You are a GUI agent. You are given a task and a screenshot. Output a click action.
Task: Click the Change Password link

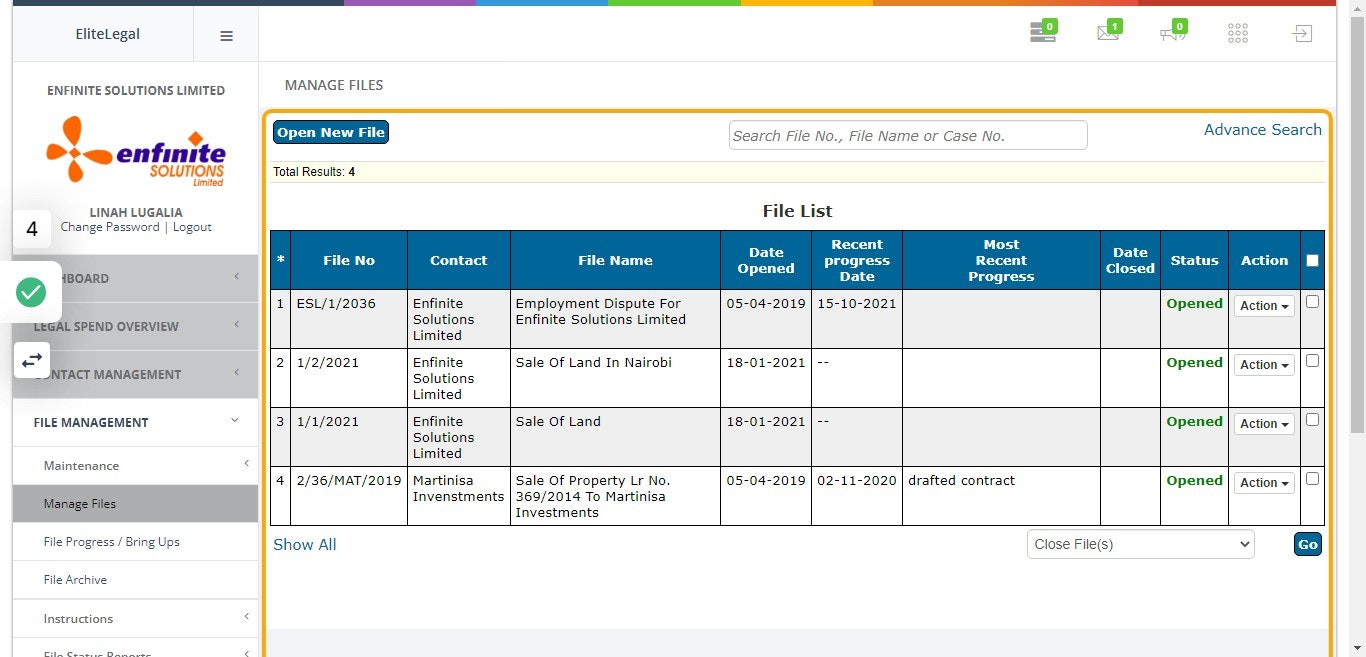[x=110, y=227]
